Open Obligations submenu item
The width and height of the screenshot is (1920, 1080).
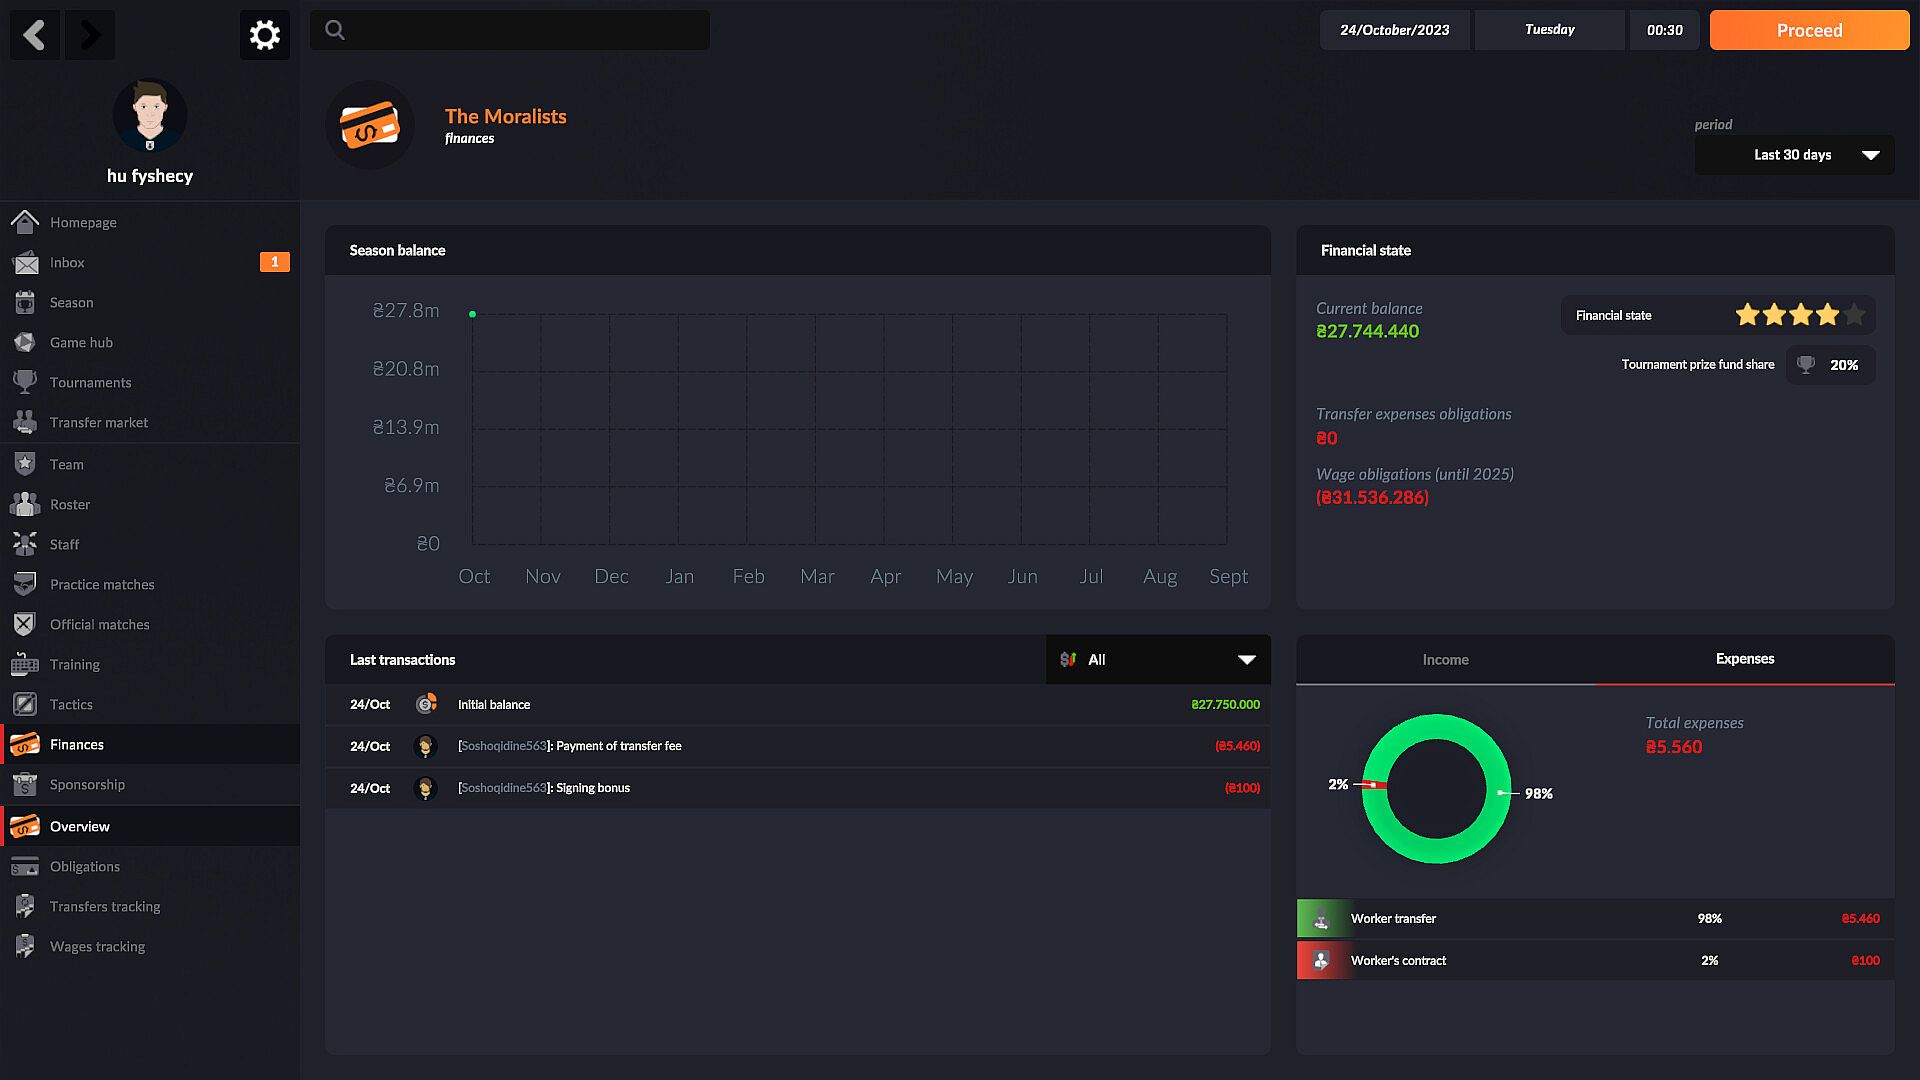[85, 867]
